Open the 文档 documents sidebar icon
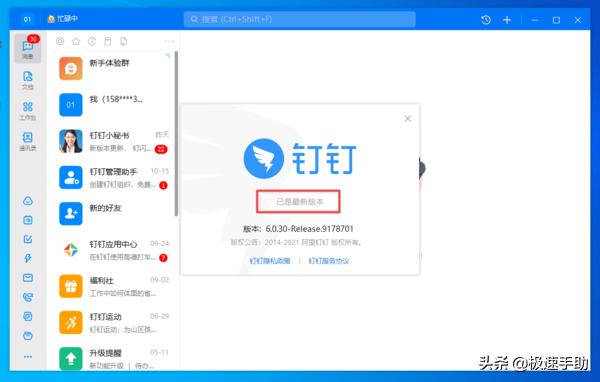Screen dimensions: 600x382 pos(28,80)
